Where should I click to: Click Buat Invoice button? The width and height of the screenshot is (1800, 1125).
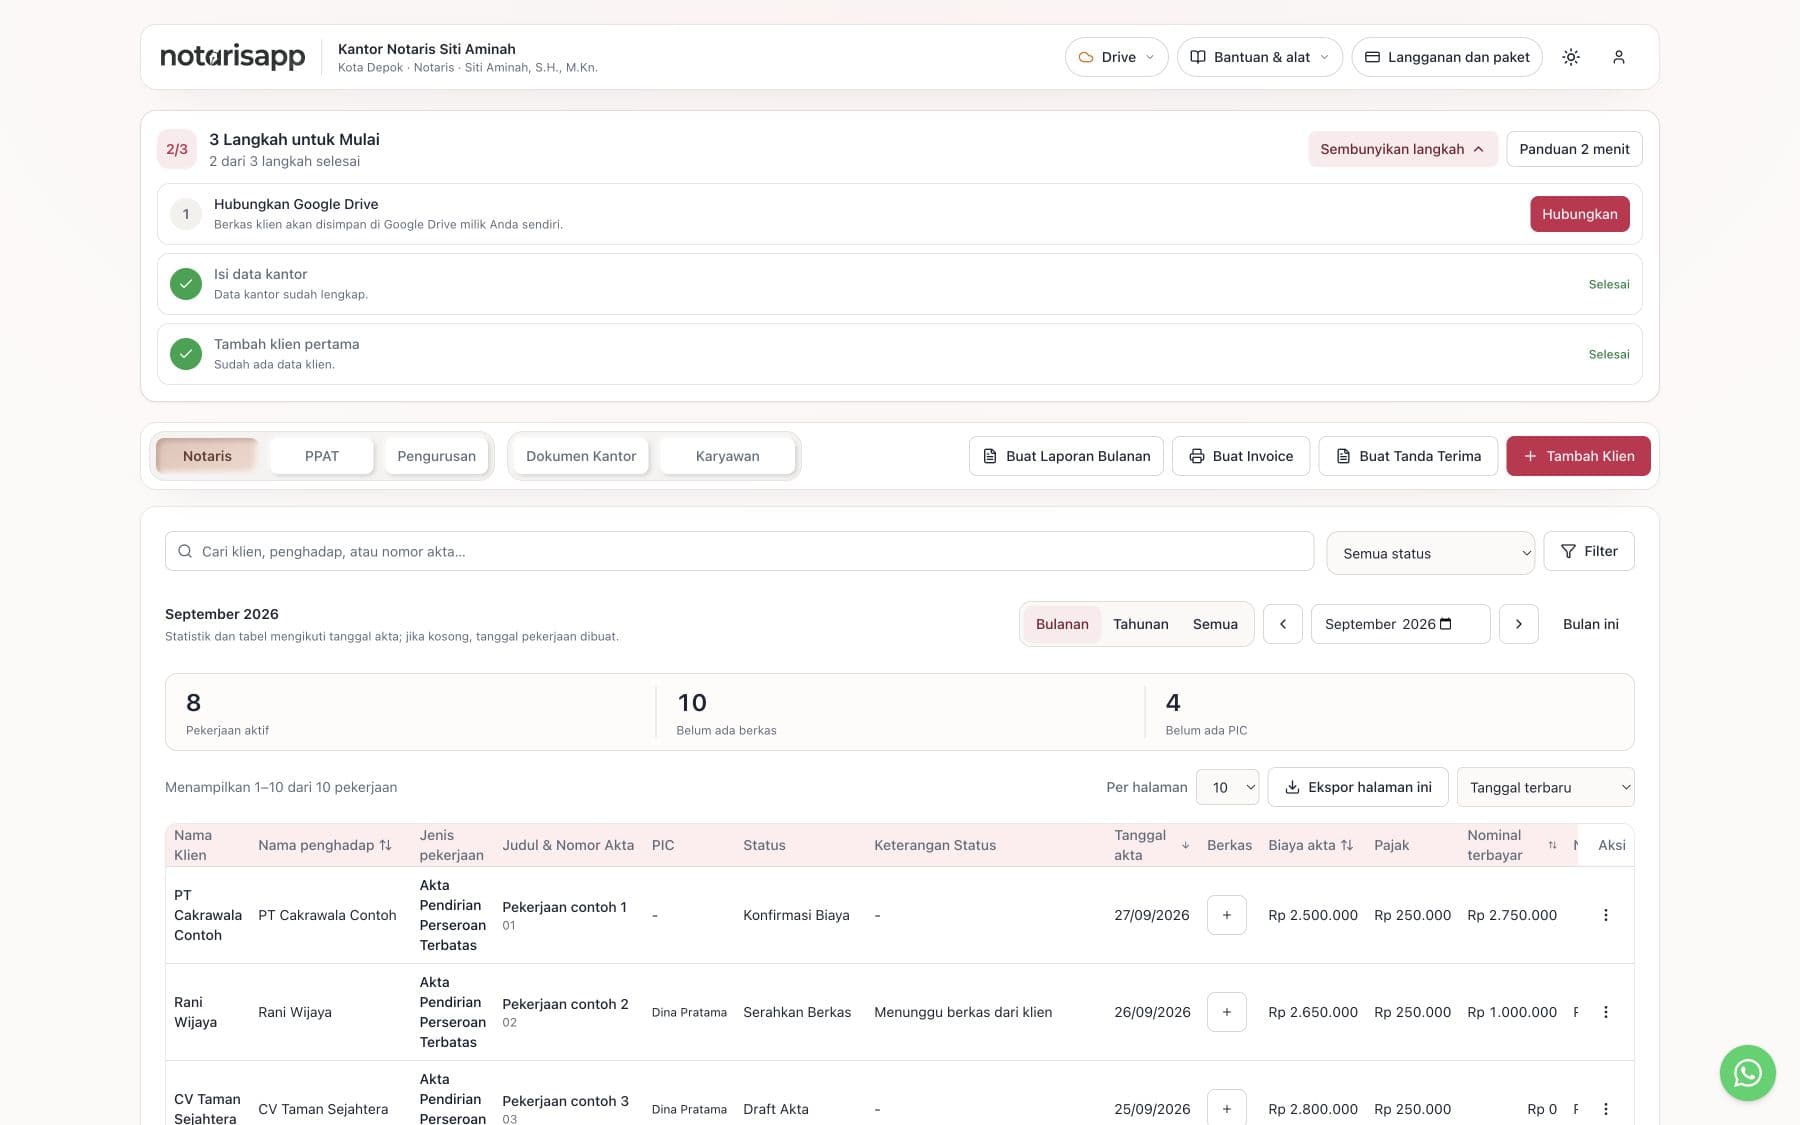(x=1240, y=456)
